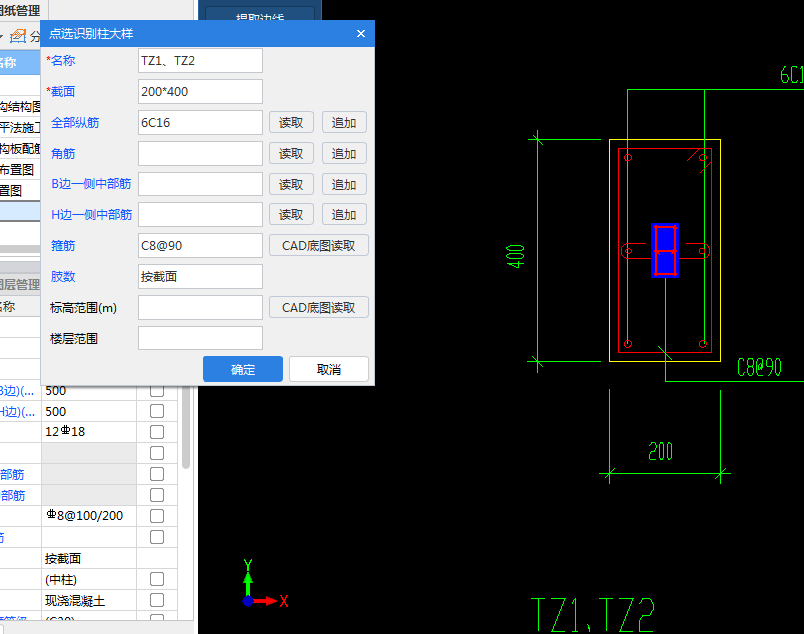Viewport: 804px width, 634px height.
Task: Confirm the dialog with 确定
Action: pos(243,369)
